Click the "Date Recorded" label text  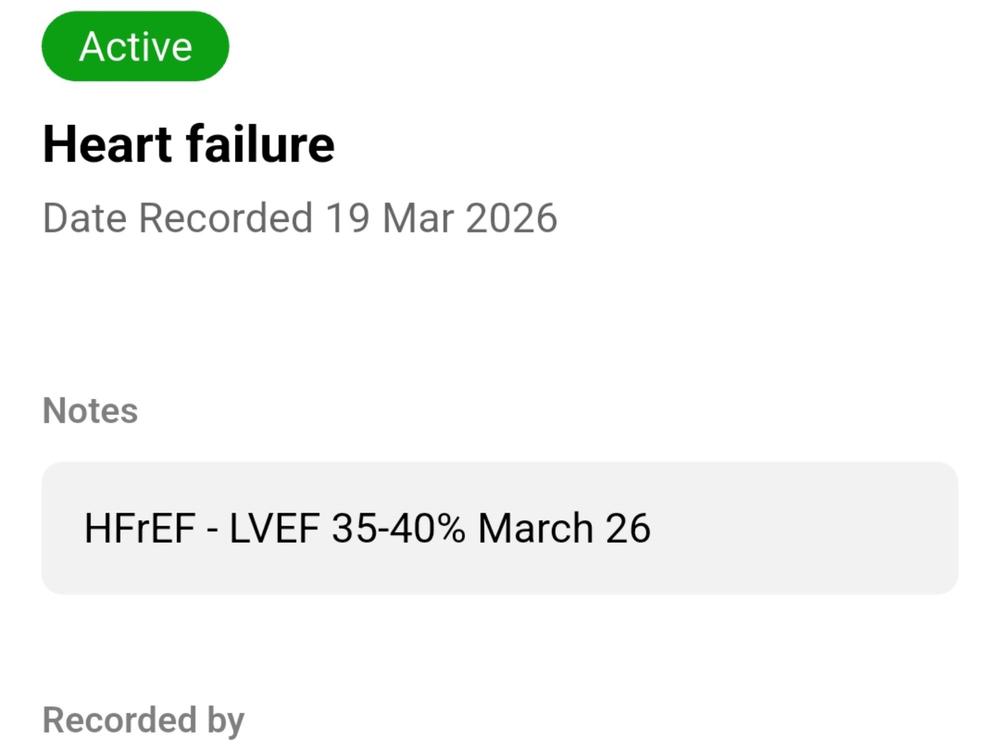(178, 218)
